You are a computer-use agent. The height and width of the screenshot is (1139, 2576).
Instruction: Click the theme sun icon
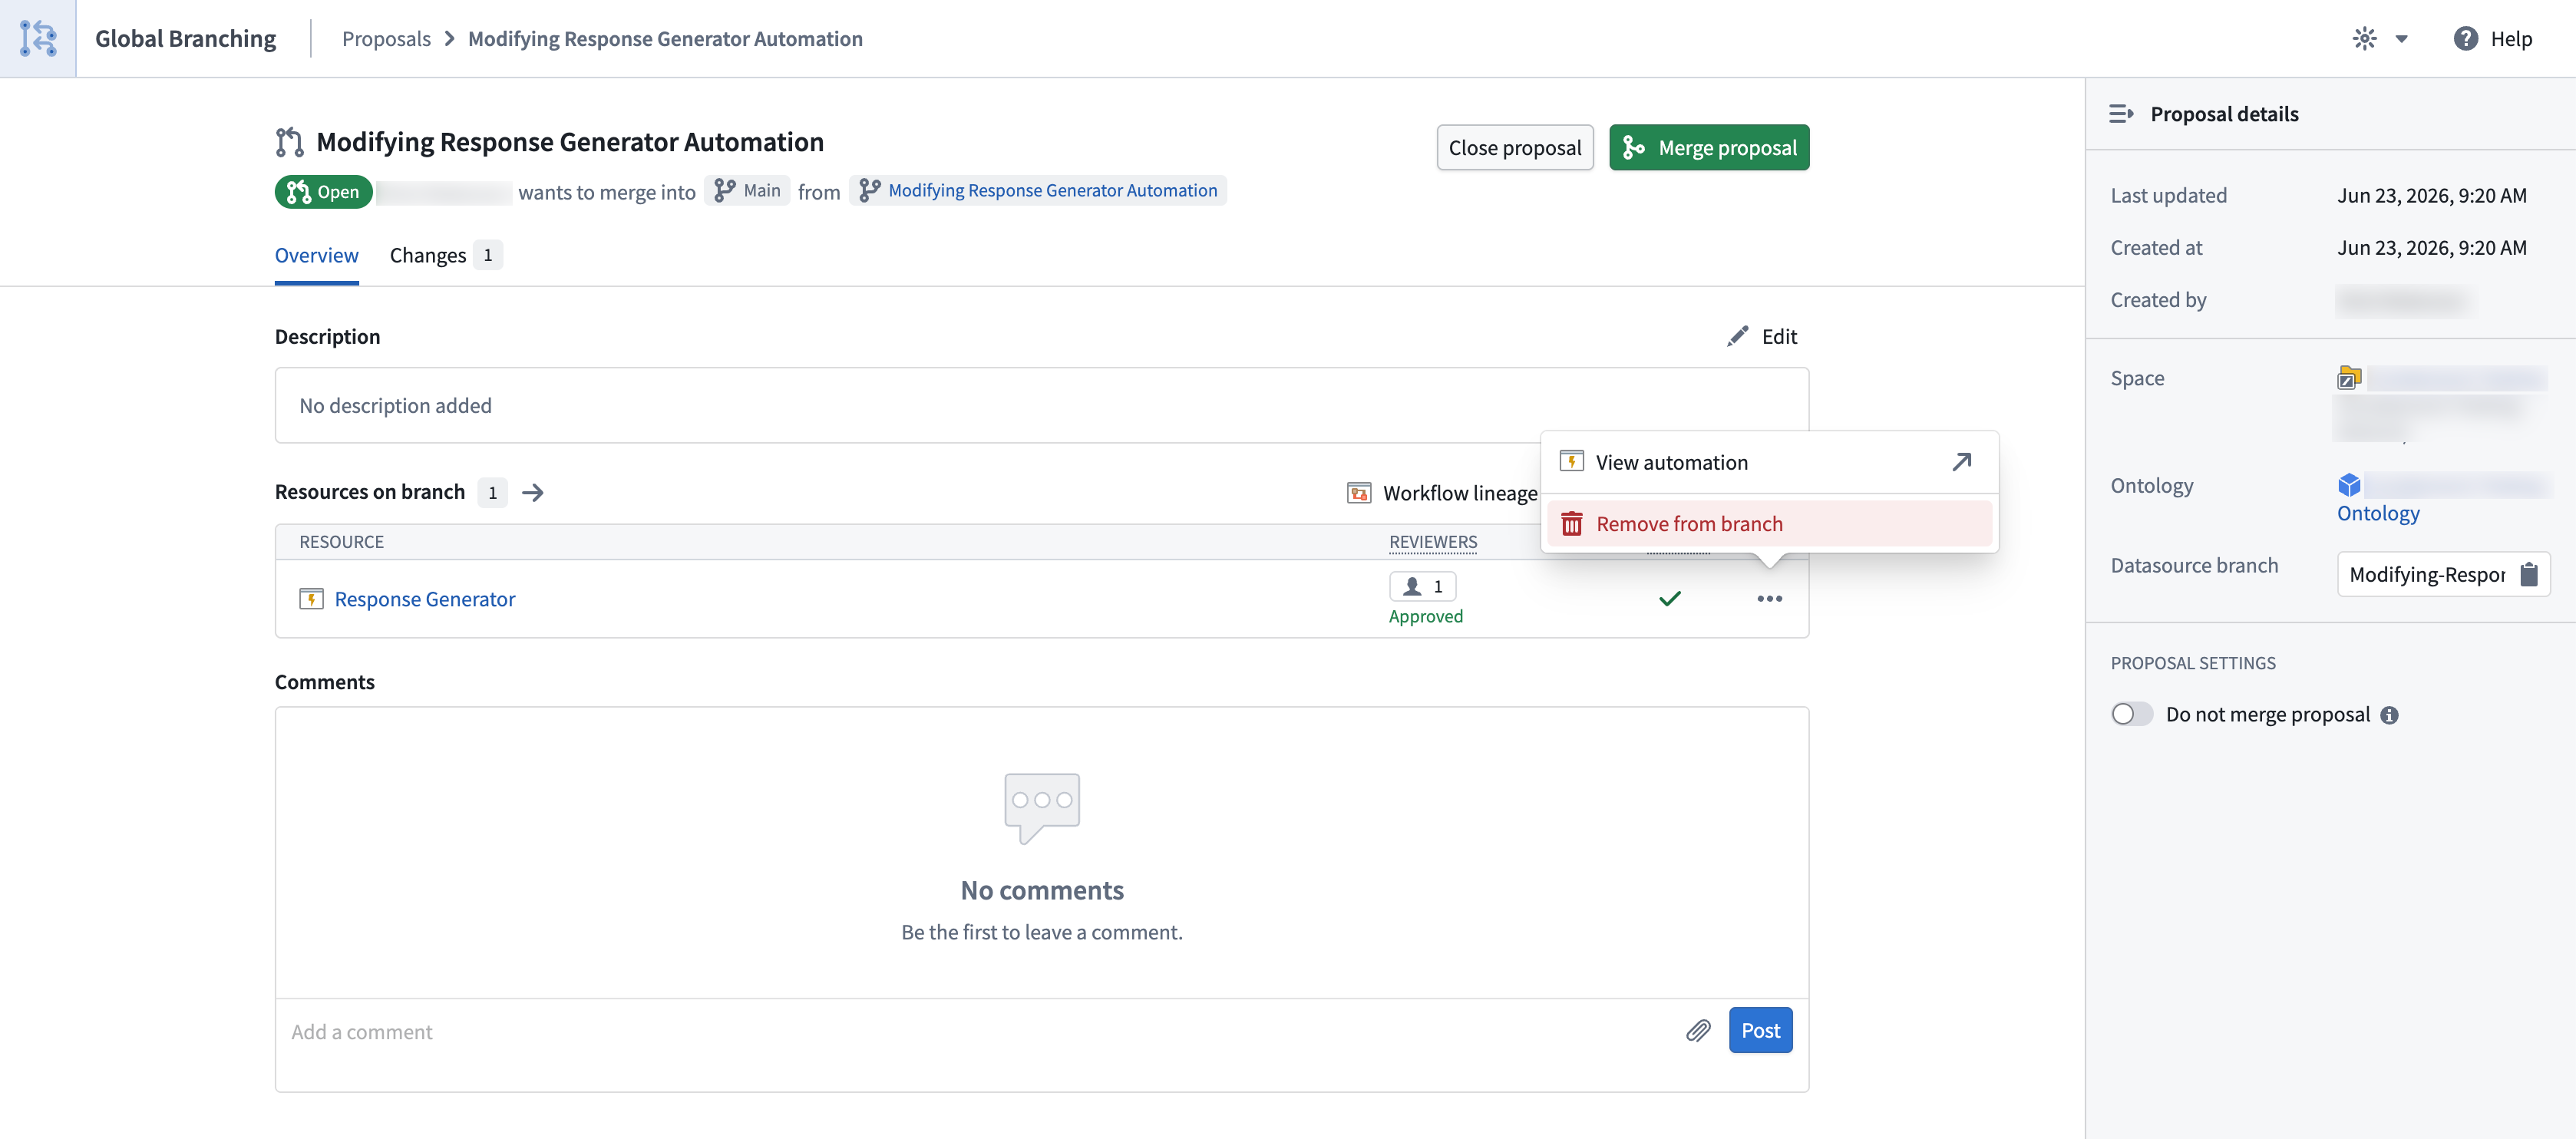click(x=2364, y=38)
